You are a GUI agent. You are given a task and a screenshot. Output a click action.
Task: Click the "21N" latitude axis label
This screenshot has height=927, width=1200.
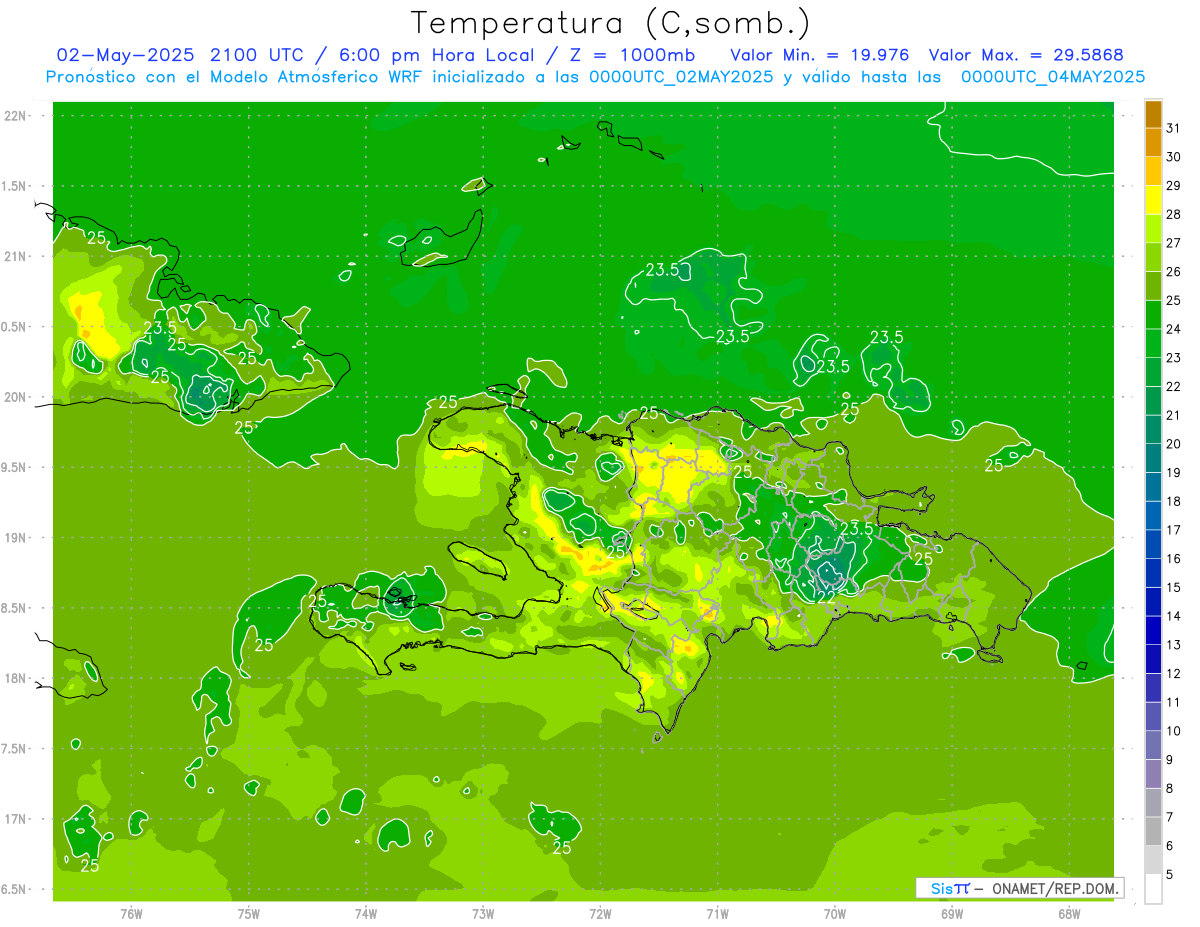16,257
